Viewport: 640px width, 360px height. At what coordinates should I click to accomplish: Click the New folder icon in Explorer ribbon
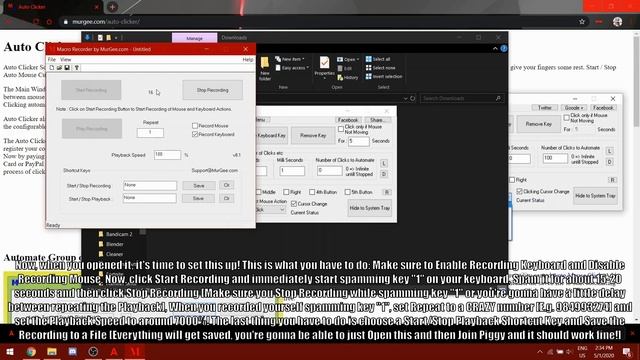point(265,68)
